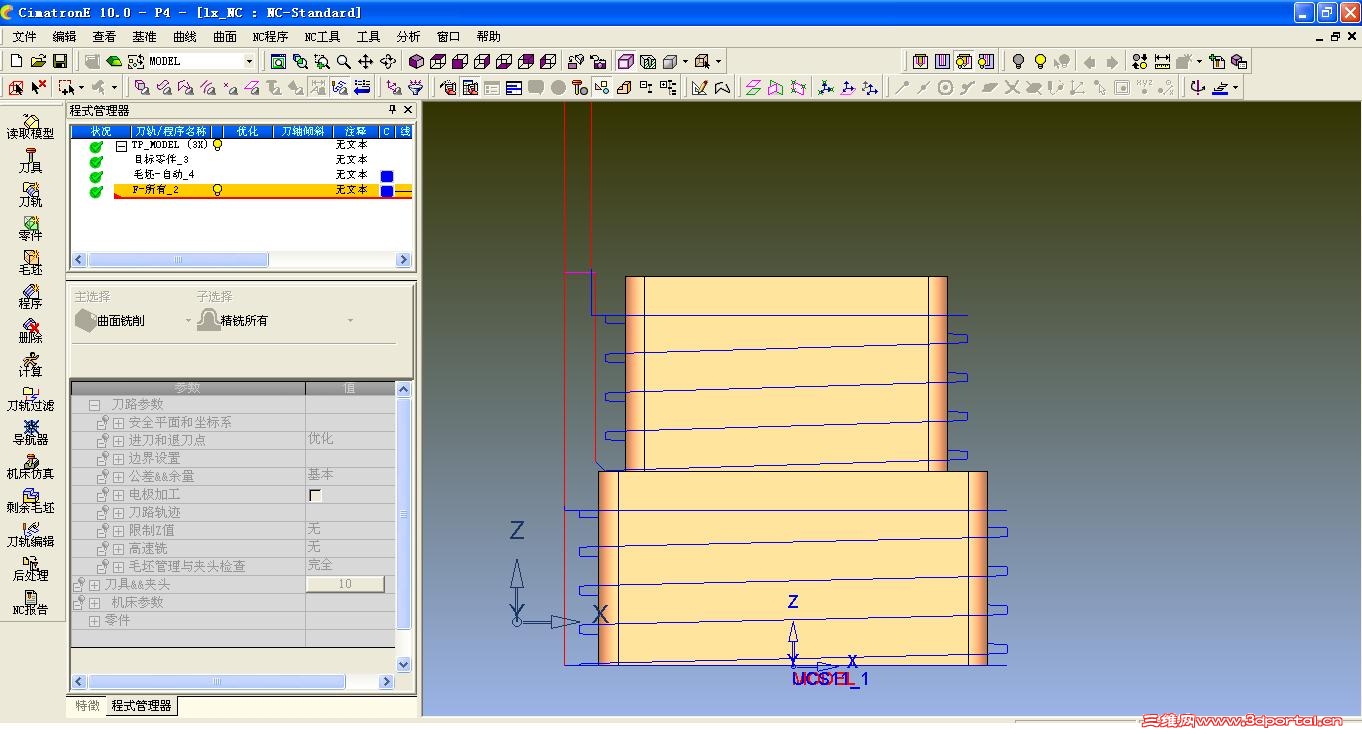The image size is (1362, 734).
Task: Toggle the dark gray light bulb toolbar icon
Action: click(1018, 61)
